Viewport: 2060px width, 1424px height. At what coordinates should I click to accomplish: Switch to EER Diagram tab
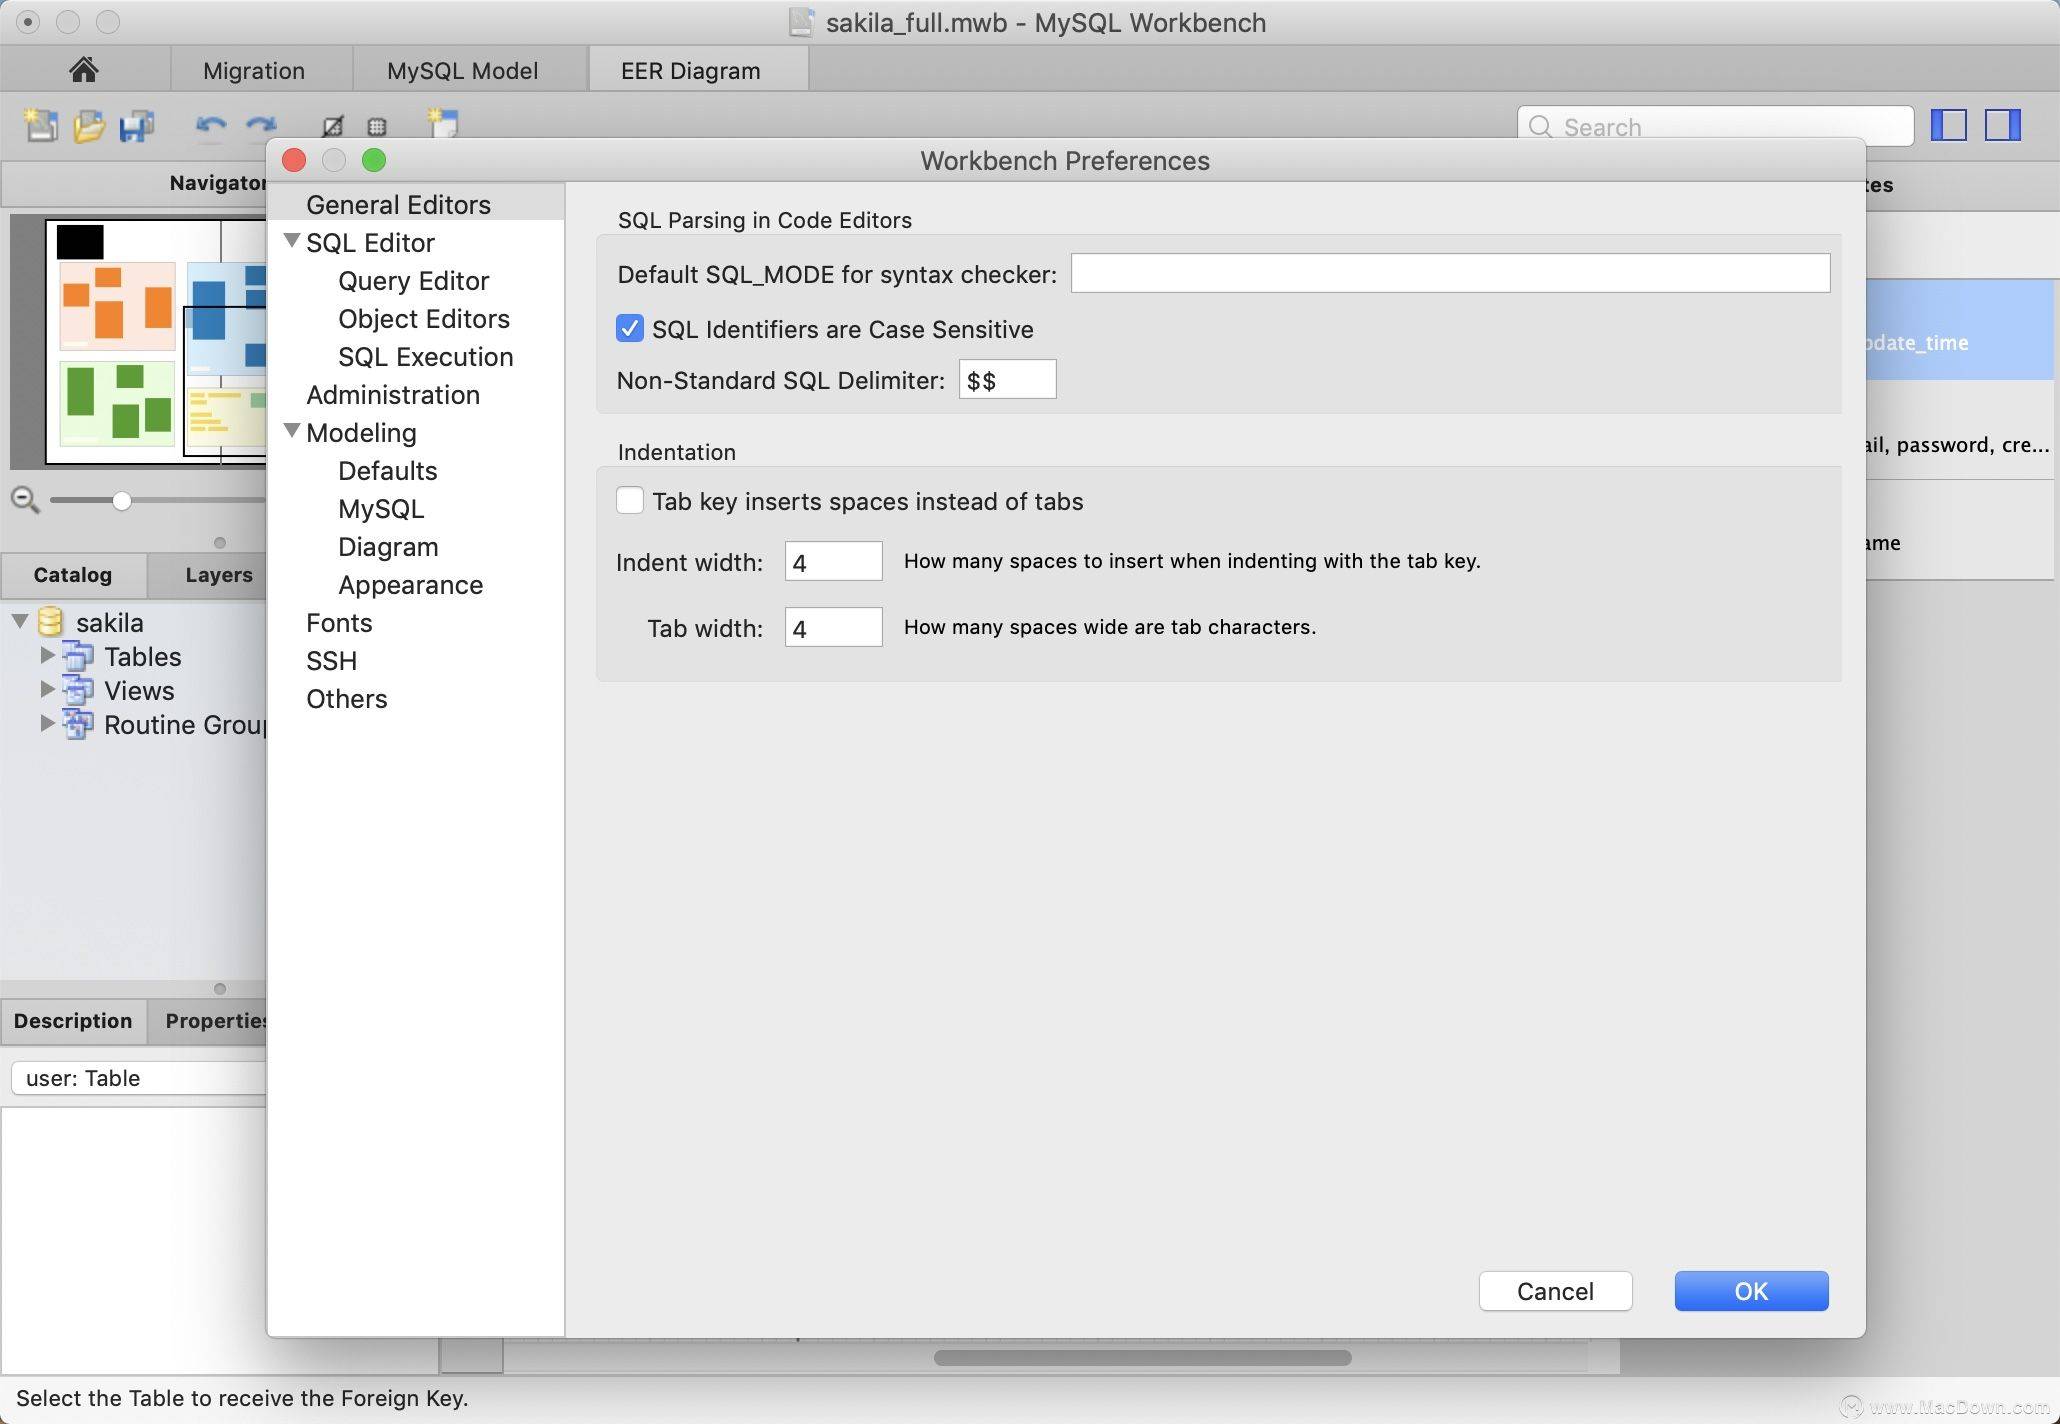point(692,69)
